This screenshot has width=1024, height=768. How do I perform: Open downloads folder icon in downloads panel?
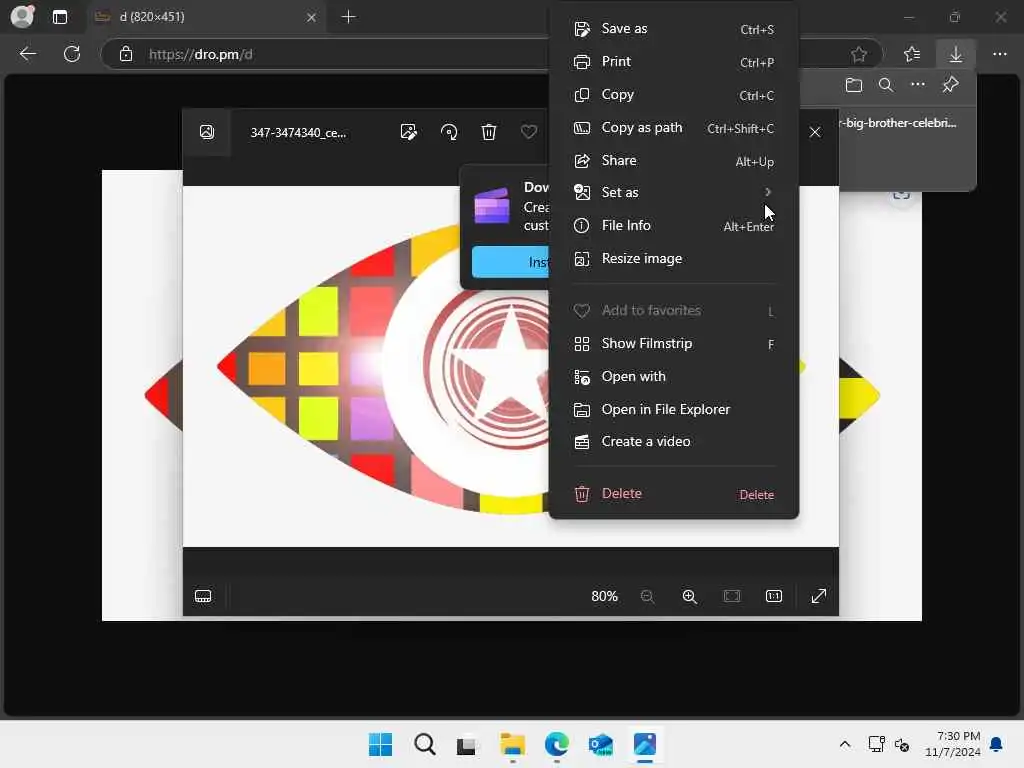854,85
